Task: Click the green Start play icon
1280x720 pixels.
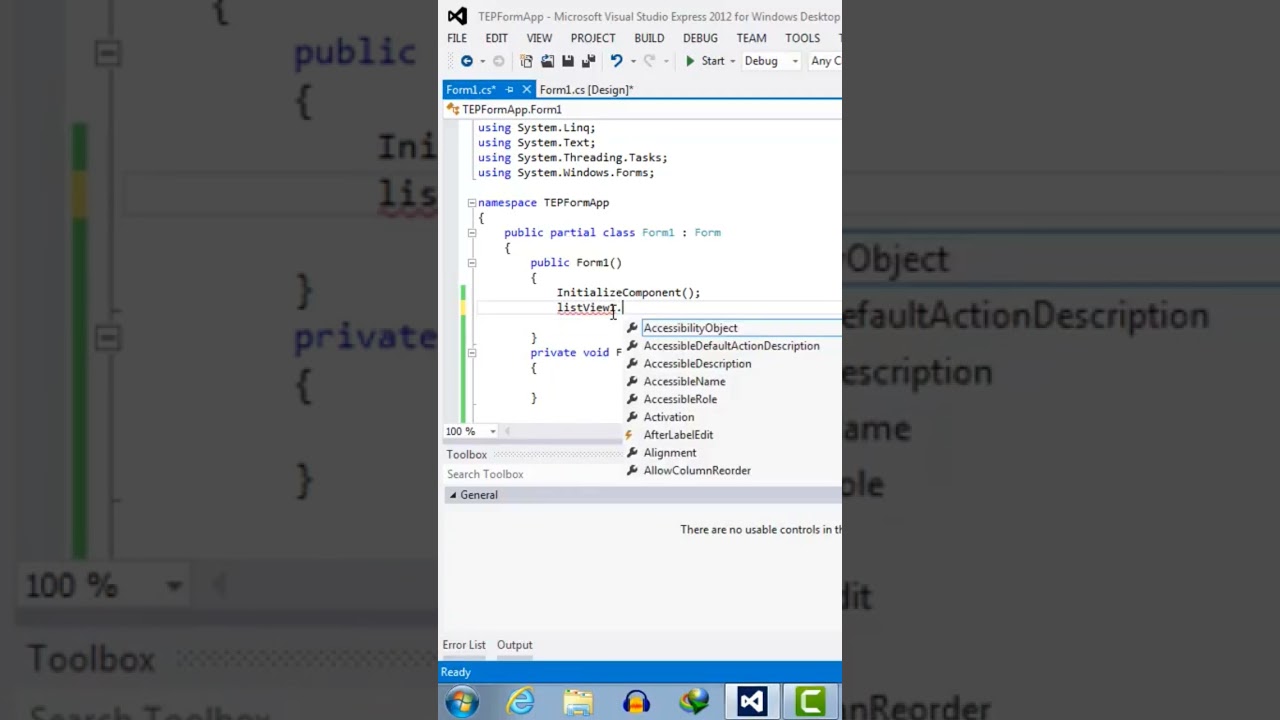Action: point(690,61)
